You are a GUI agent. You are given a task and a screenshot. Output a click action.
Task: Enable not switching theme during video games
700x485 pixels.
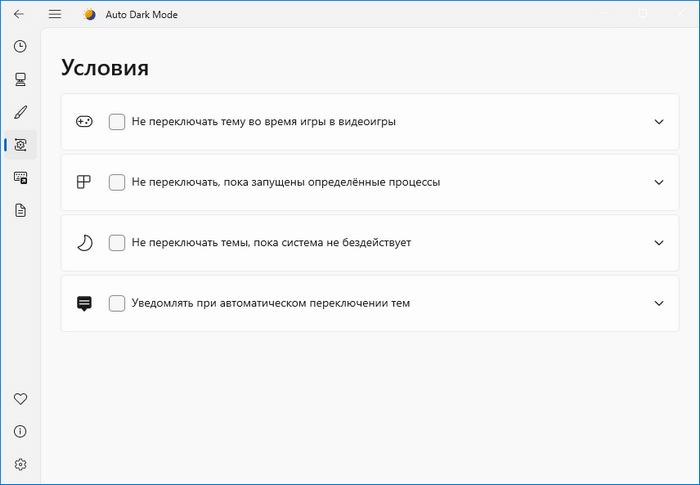tap(117, 121)
